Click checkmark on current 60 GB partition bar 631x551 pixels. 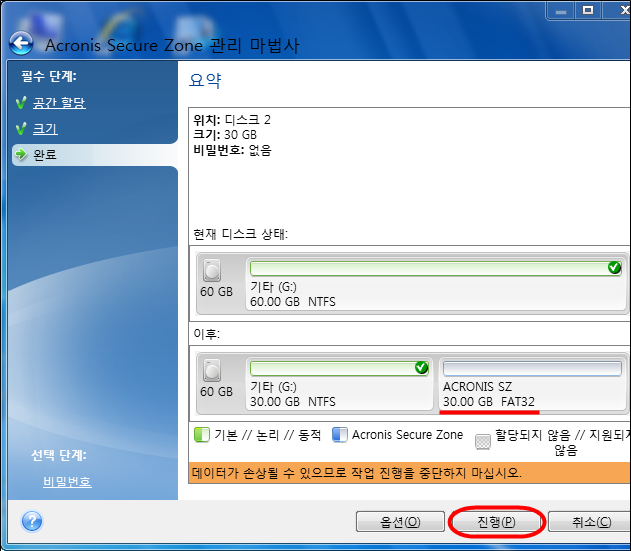614,267
